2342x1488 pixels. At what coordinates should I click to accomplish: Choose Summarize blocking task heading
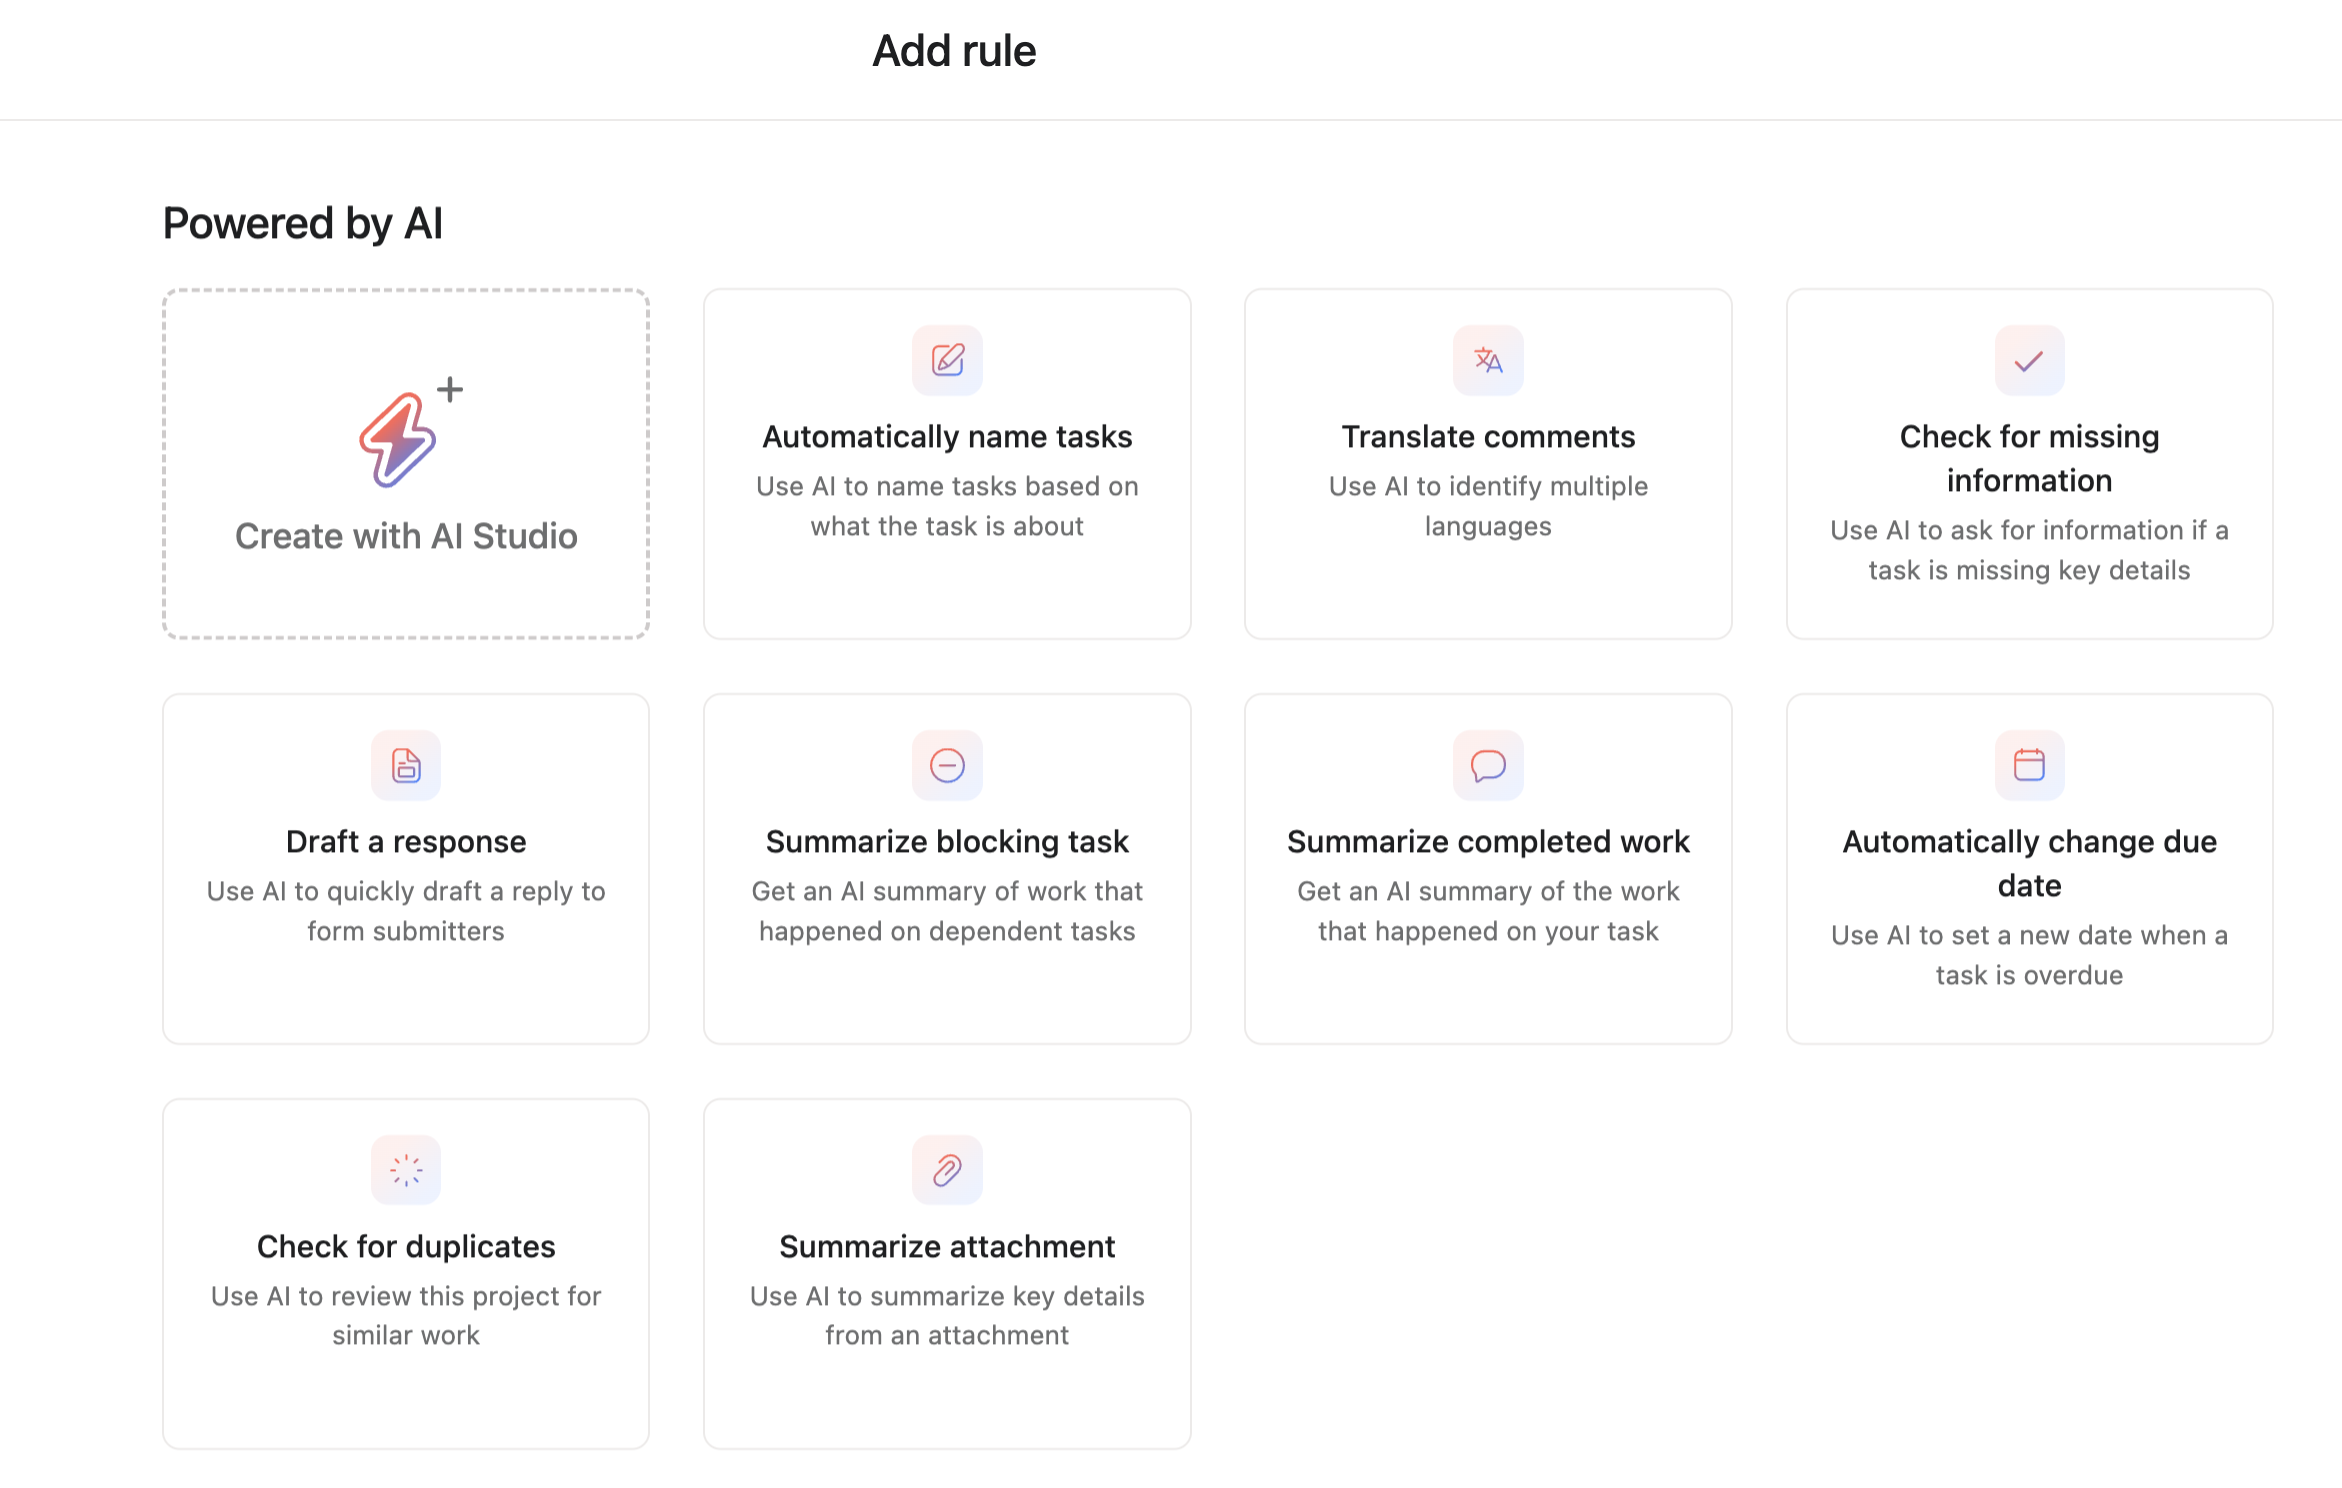coord(947,842)
